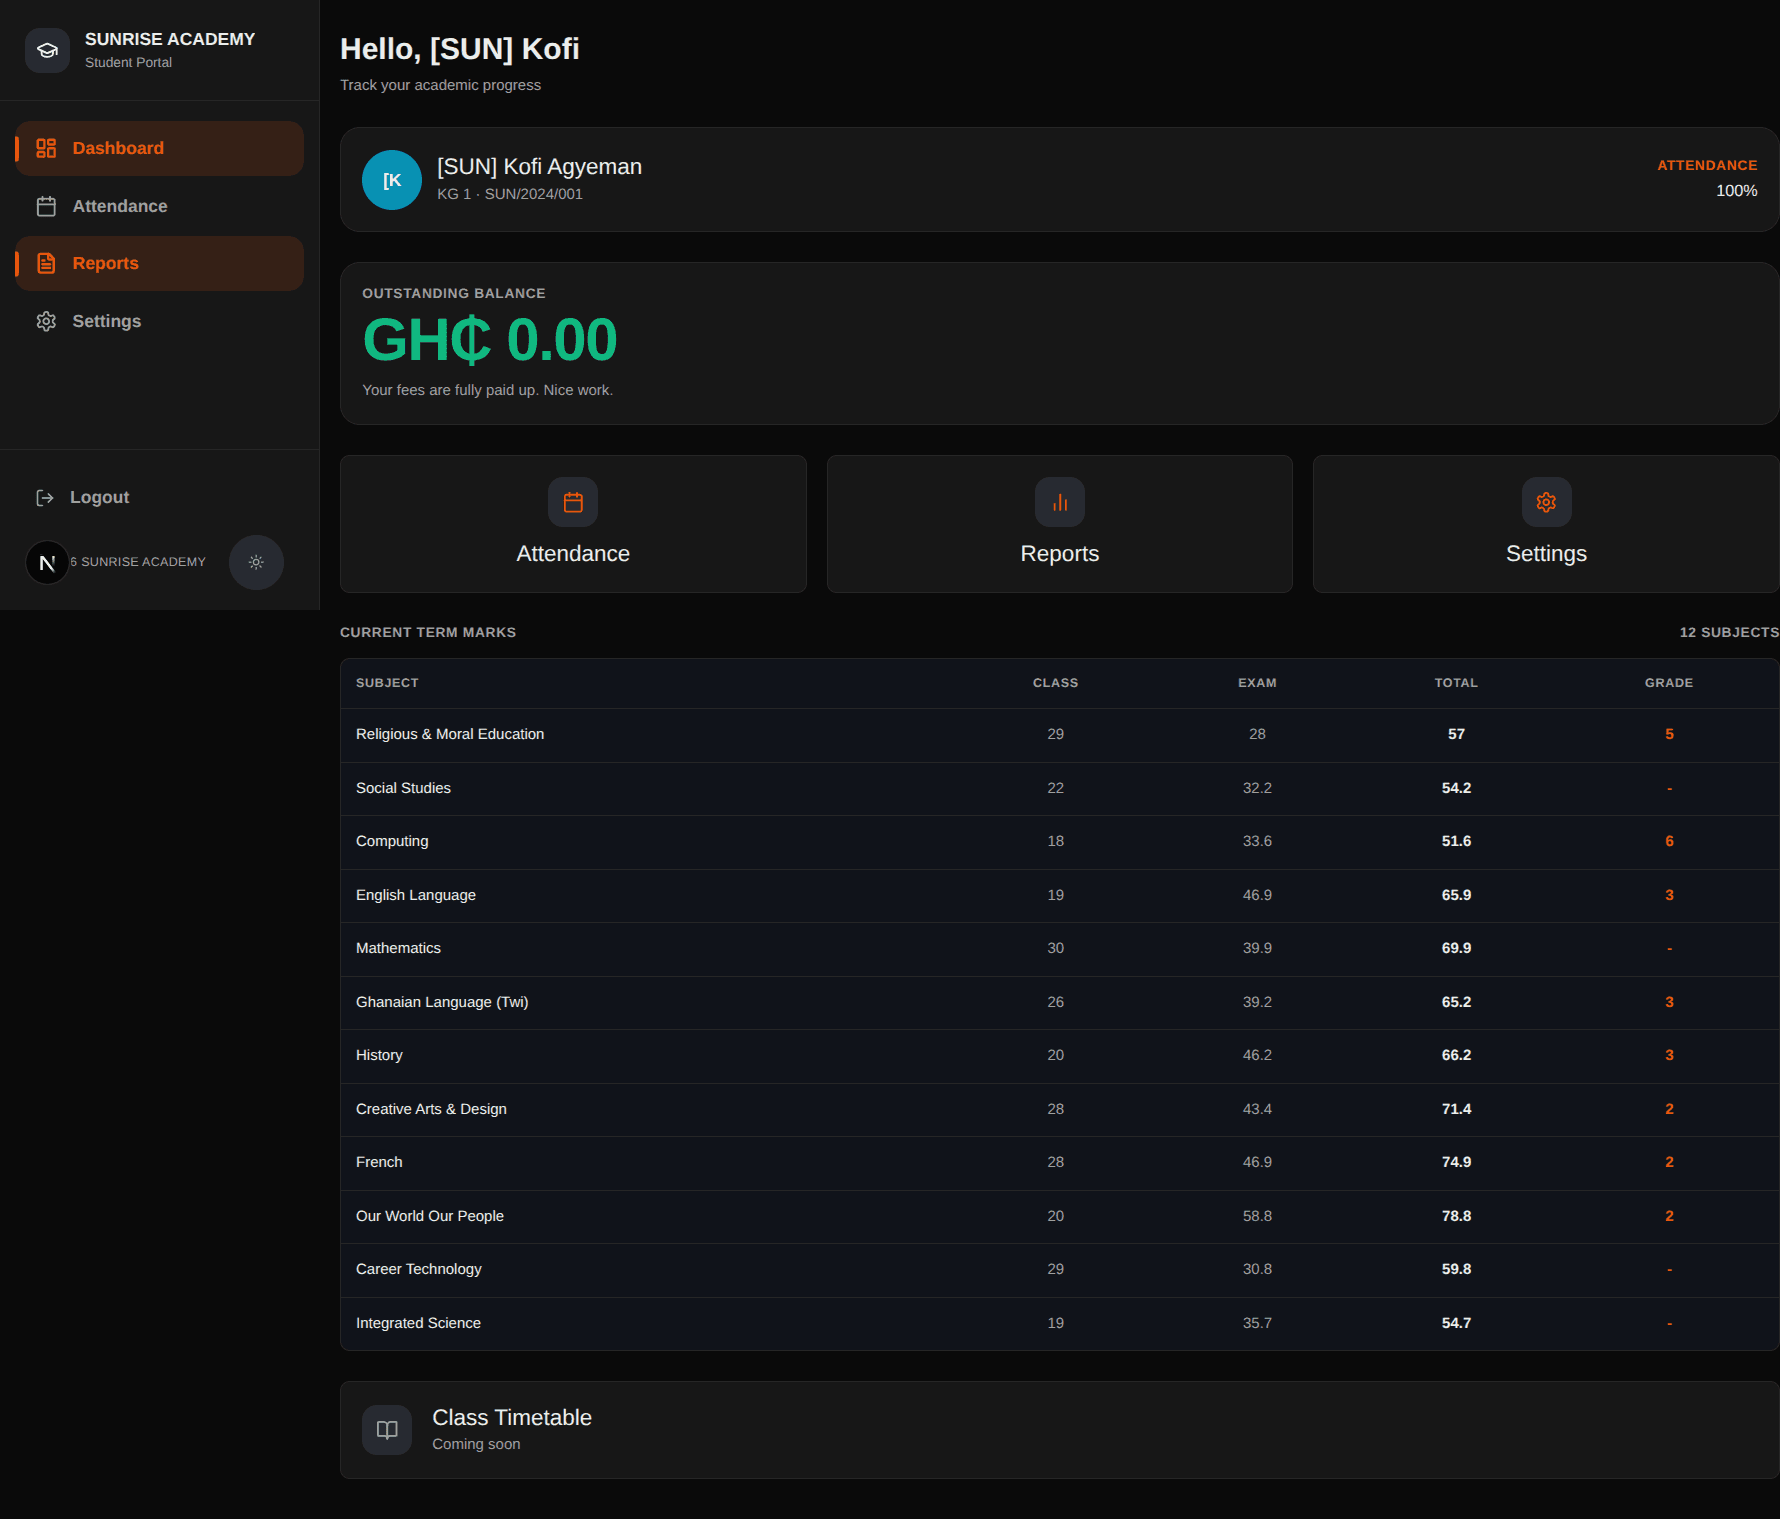Click the Logout label

pos(99,498)
